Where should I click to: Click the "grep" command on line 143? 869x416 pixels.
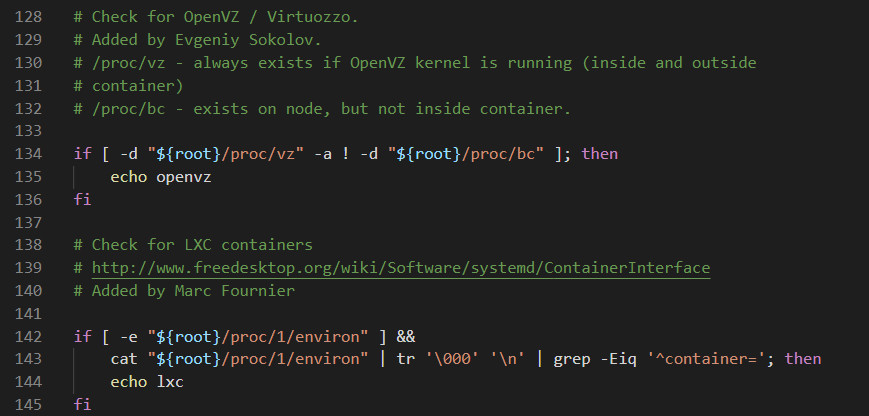tap(564, 358)
